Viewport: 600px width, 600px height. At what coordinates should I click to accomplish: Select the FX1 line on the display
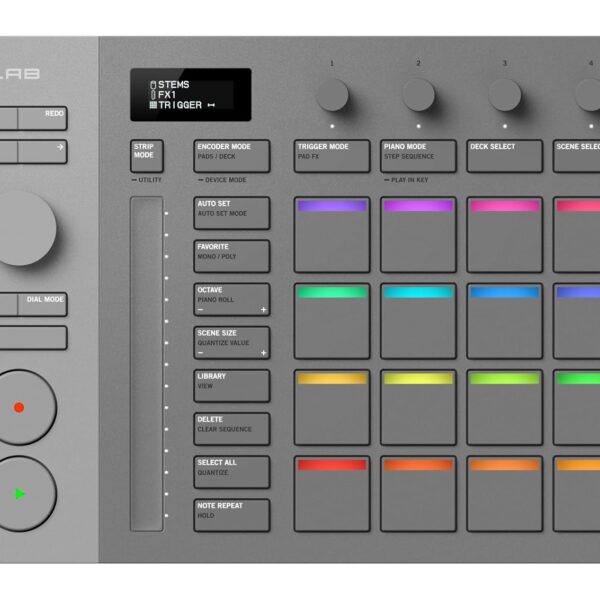163,95
